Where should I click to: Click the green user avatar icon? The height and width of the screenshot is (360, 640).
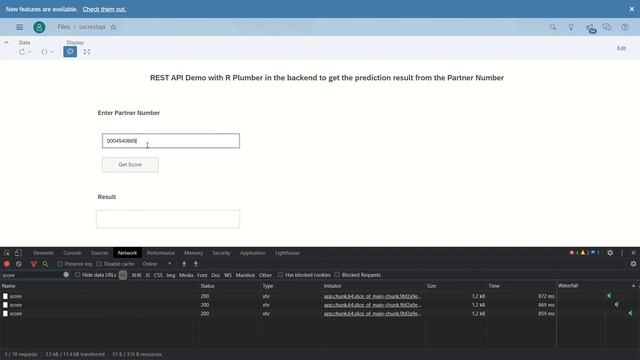coord(39,27)
